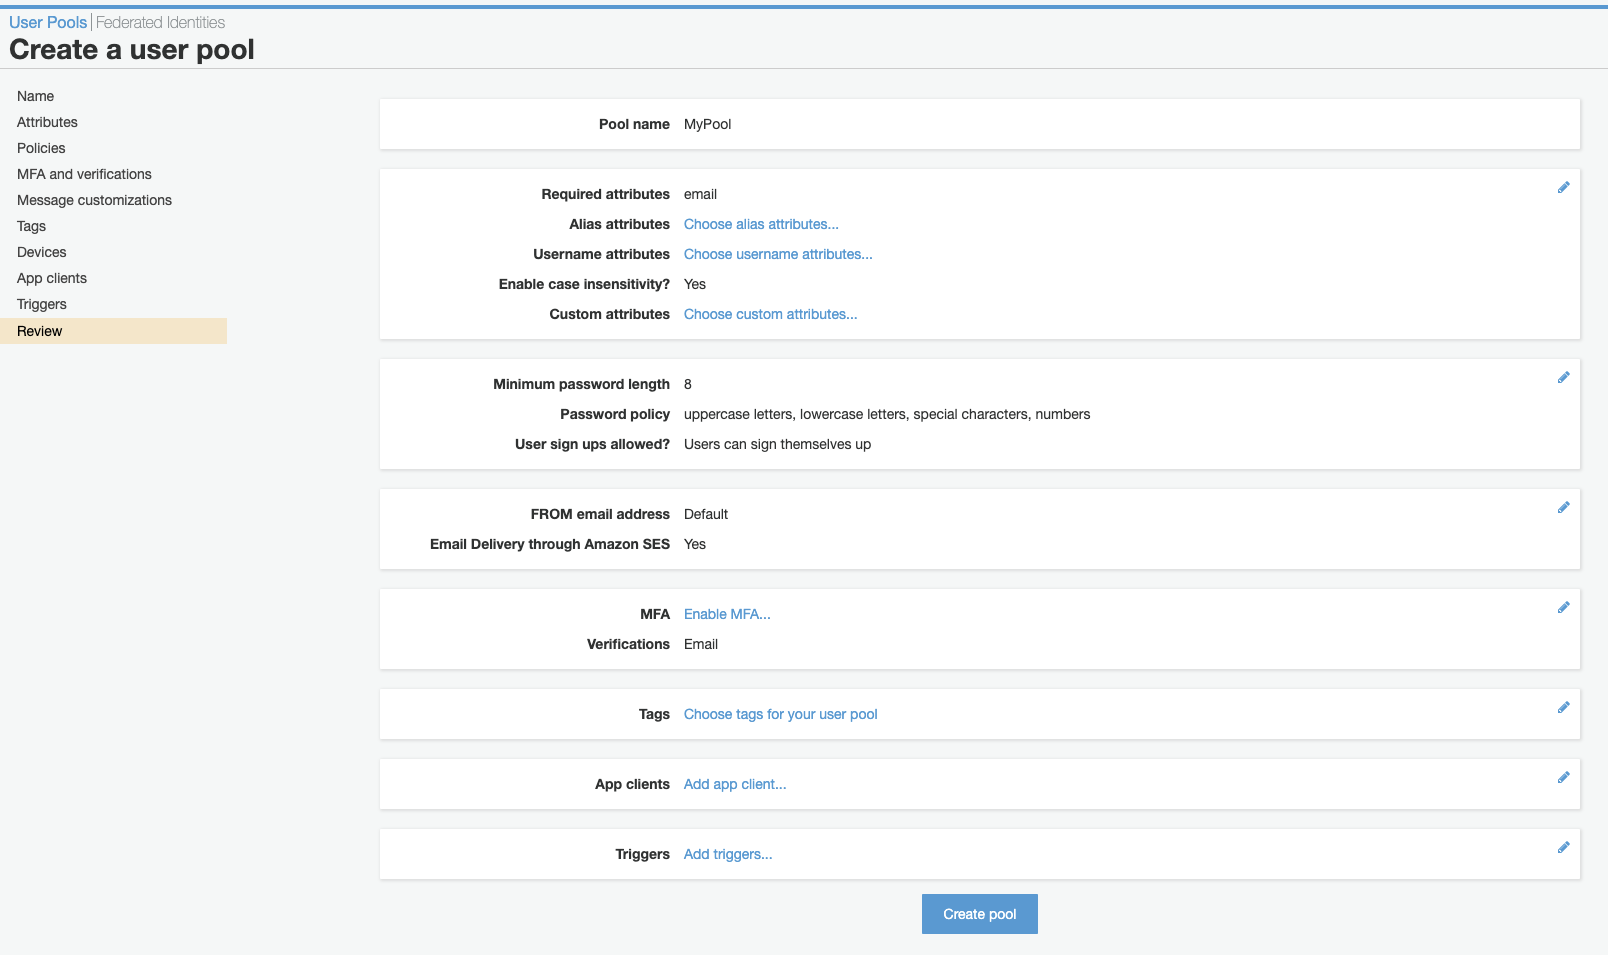The width and height of the screenshot is (1608, 955).
Task: Edit Triggers section using pencil icon
Action: pyautogui.click(x=1563, y=847)
